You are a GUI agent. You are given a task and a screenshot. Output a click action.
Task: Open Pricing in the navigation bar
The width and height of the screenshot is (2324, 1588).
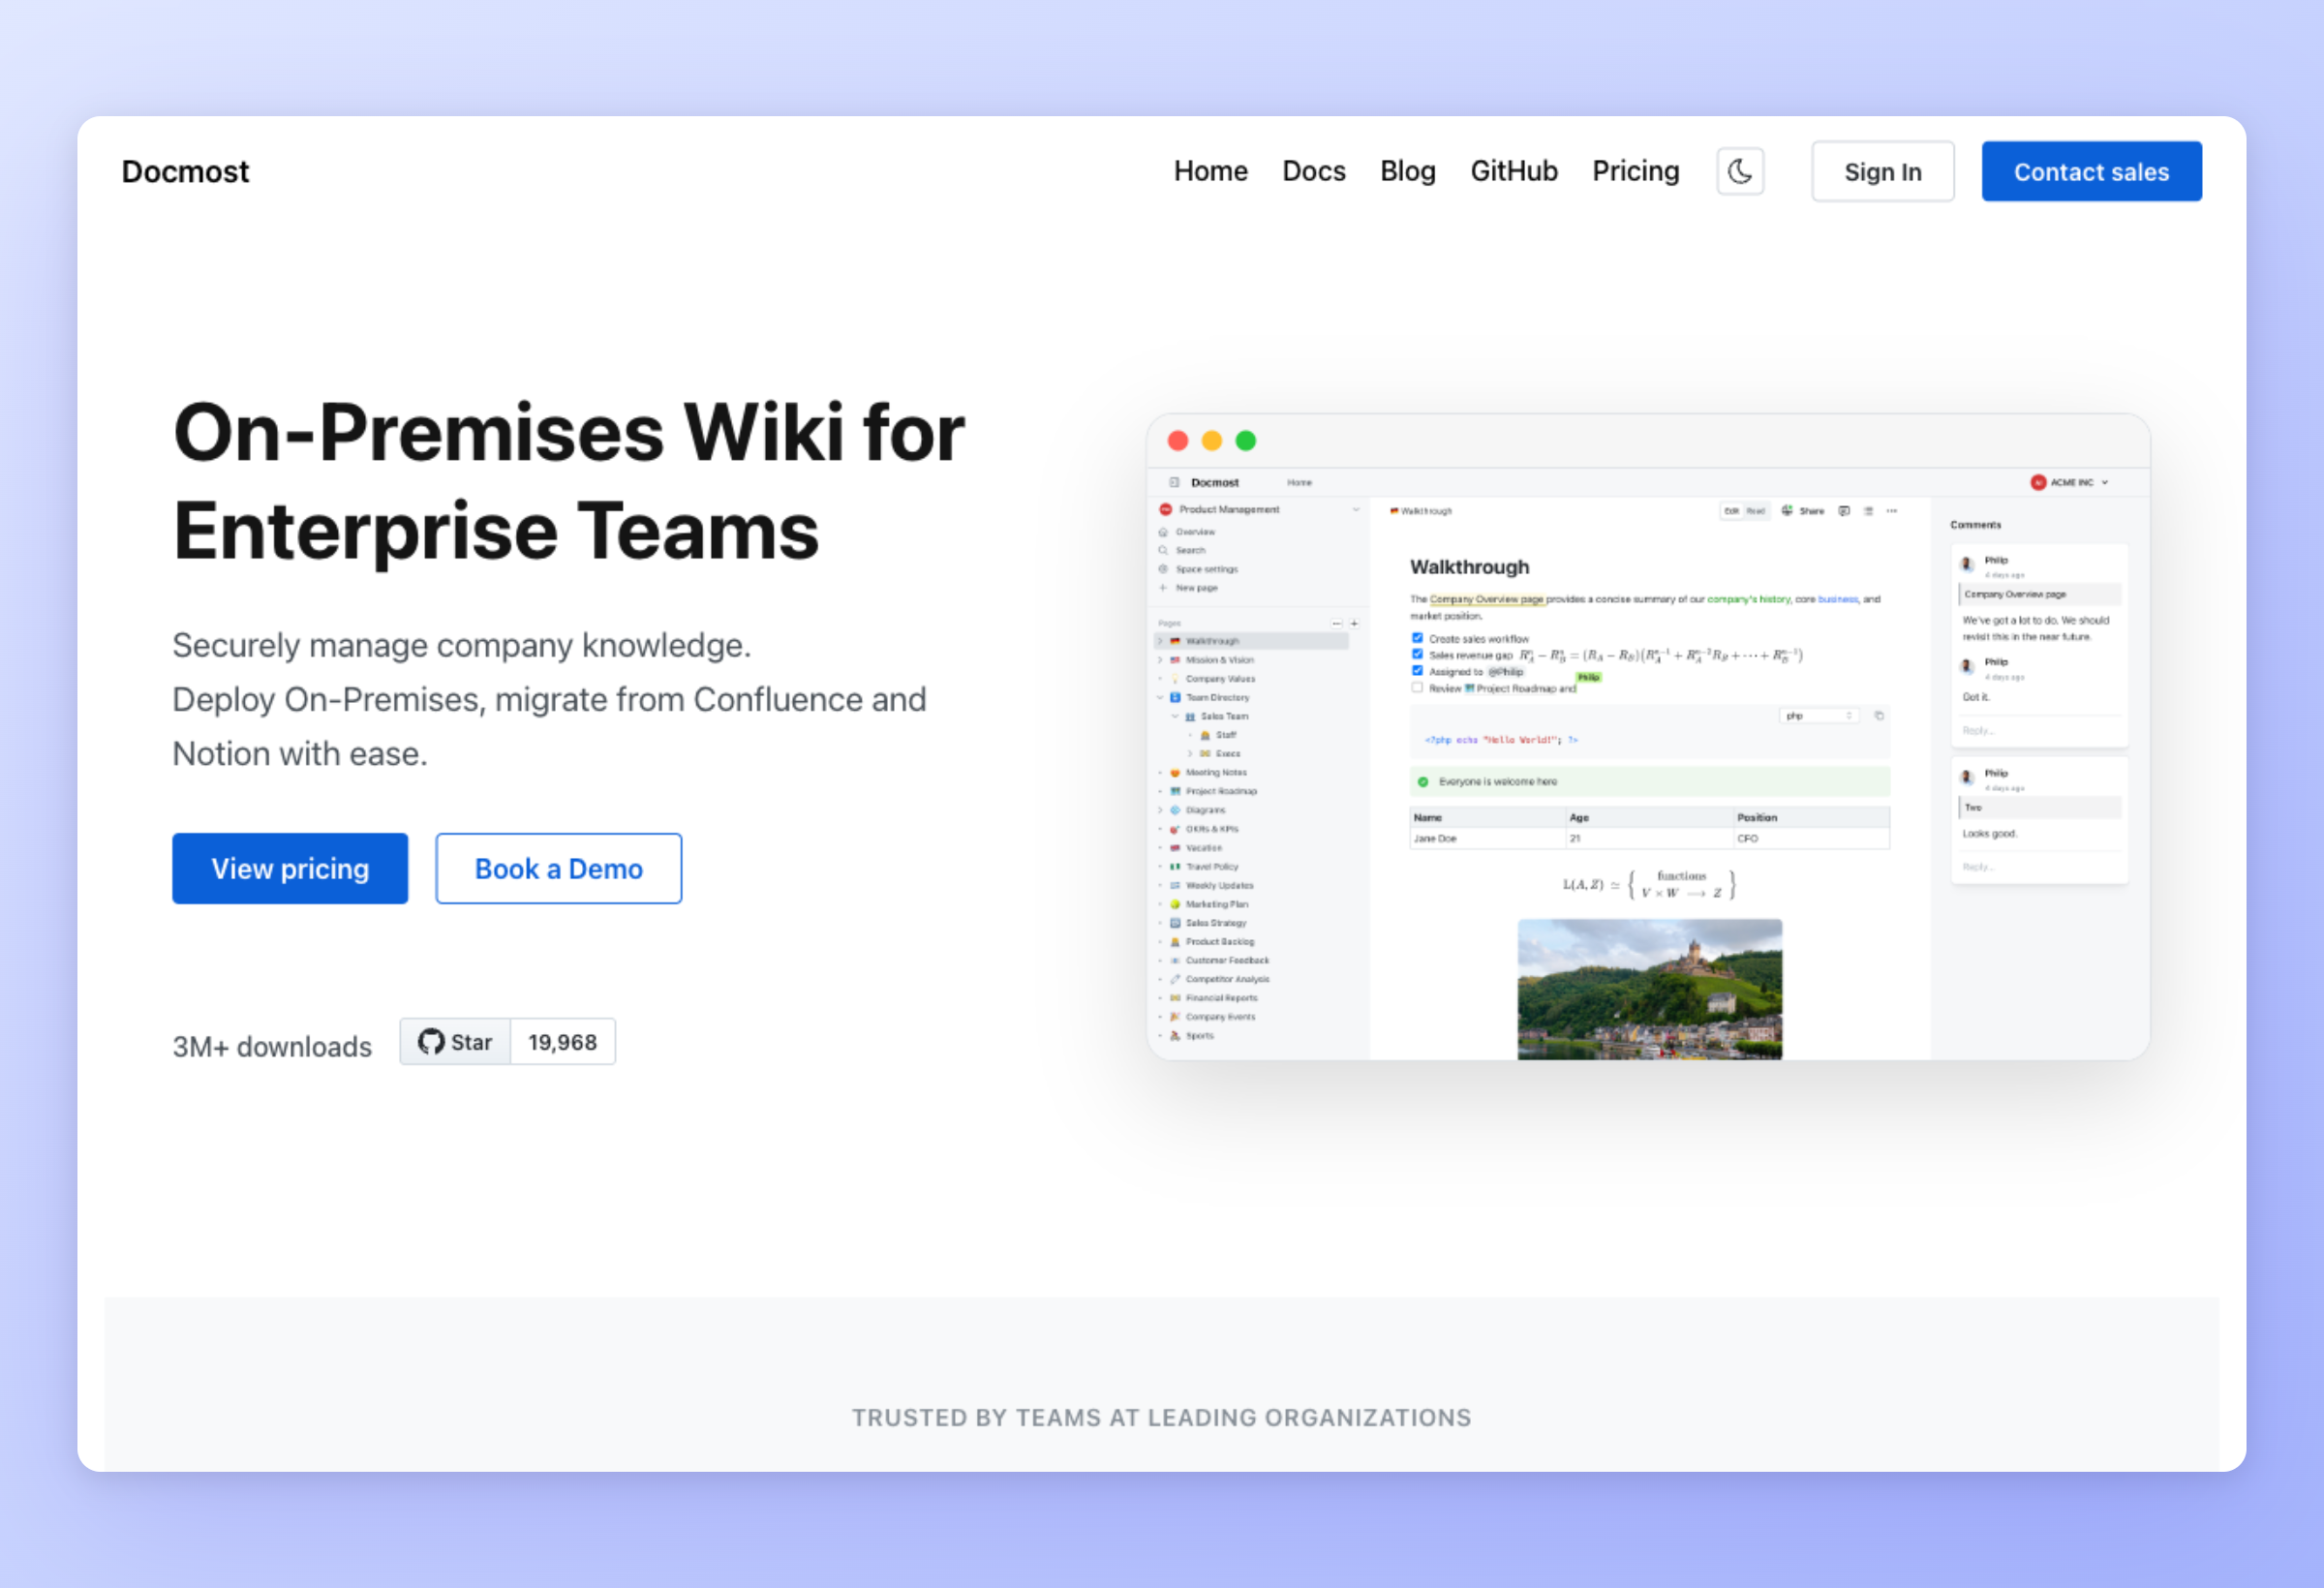pos(1635,171)
